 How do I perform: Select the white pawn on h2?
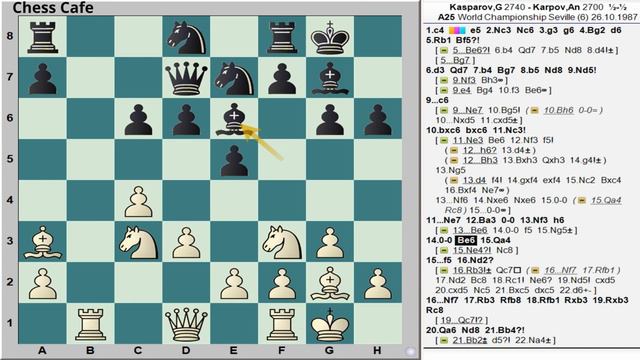[378, 284]
